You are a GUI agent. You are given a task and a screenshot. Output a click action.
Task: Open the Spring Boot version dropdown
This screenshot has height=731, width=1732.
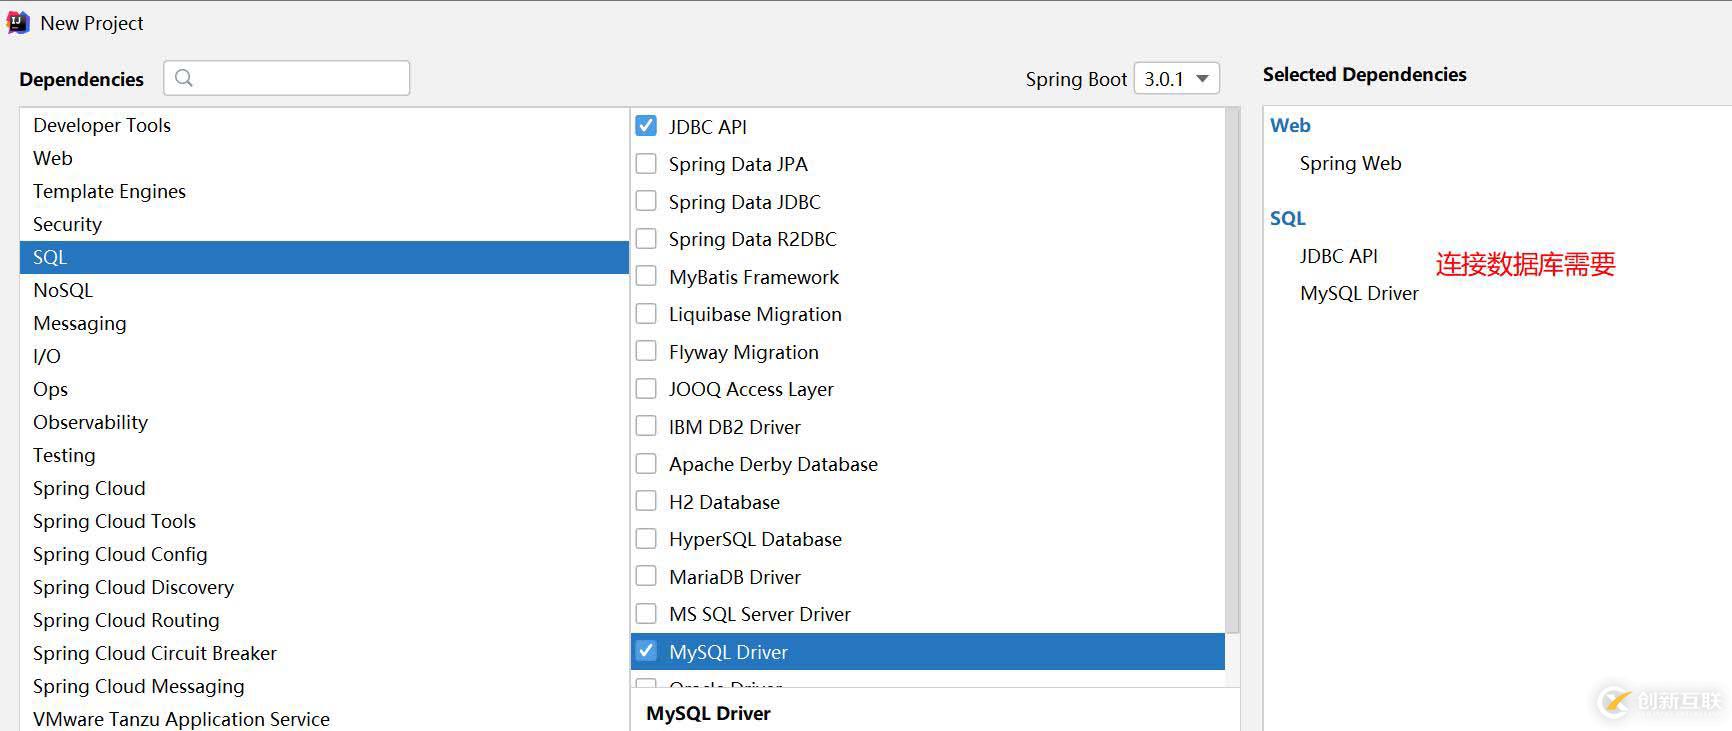pos(1176,79)
